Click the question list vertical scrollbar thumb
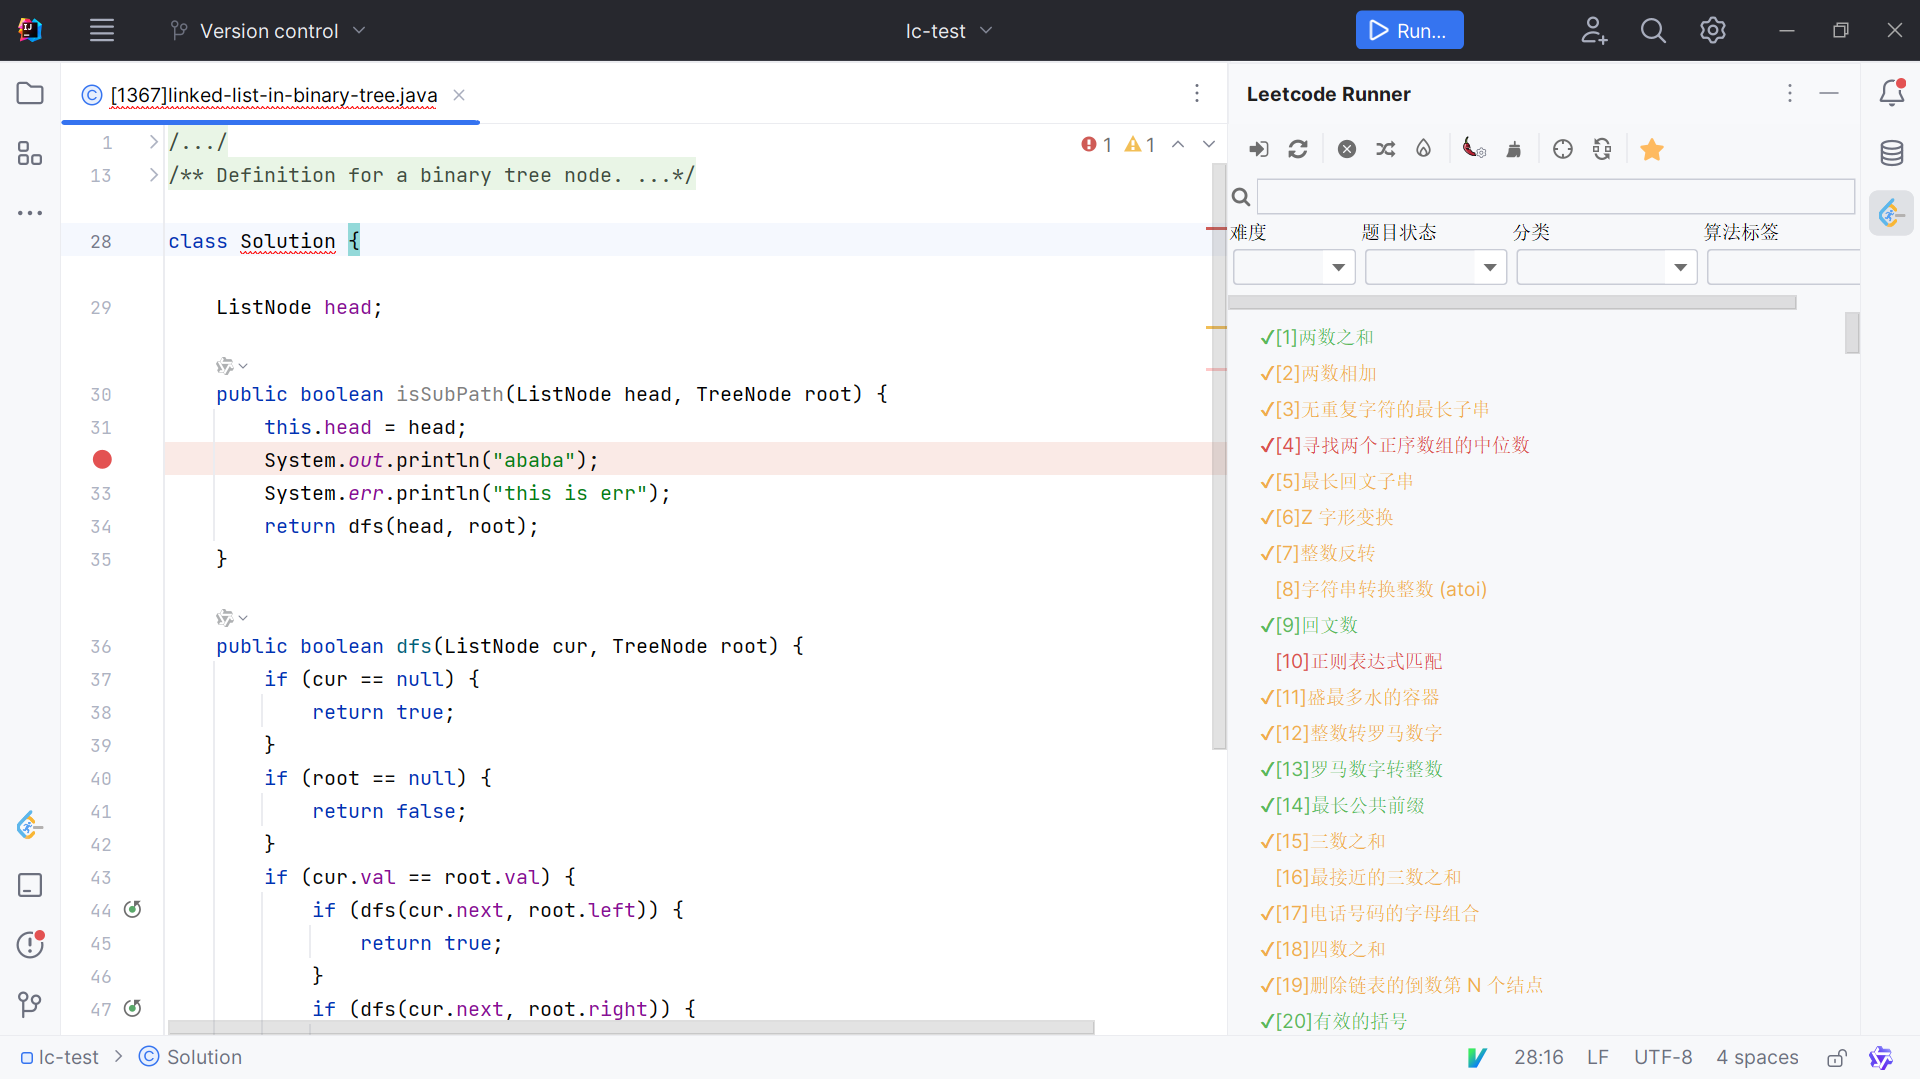 [1852, 333]
